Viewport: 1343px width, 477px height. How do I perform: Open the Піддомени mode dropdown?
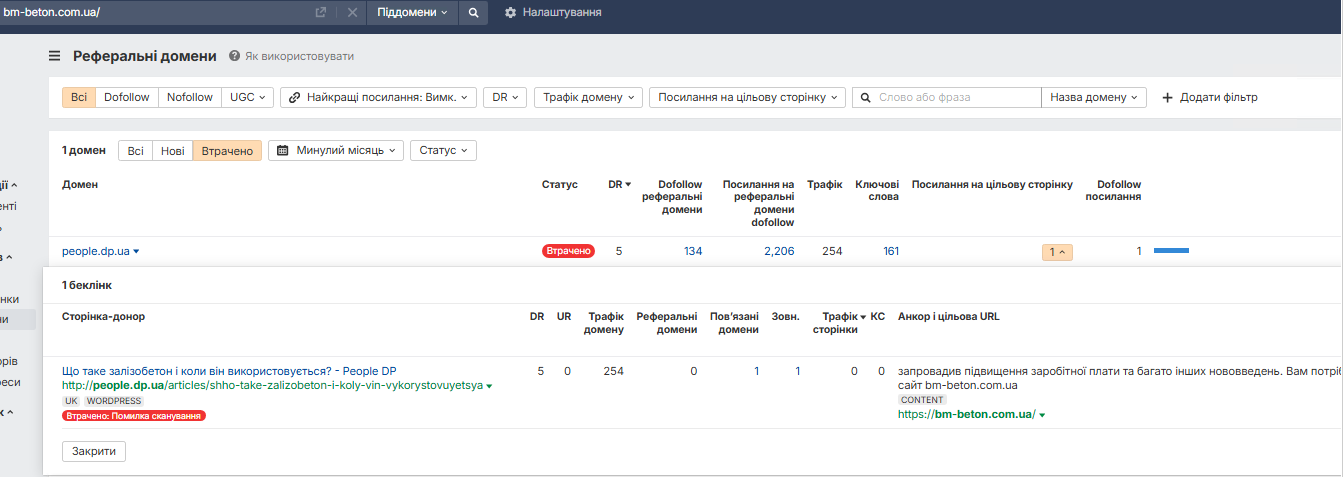(413, 12)
